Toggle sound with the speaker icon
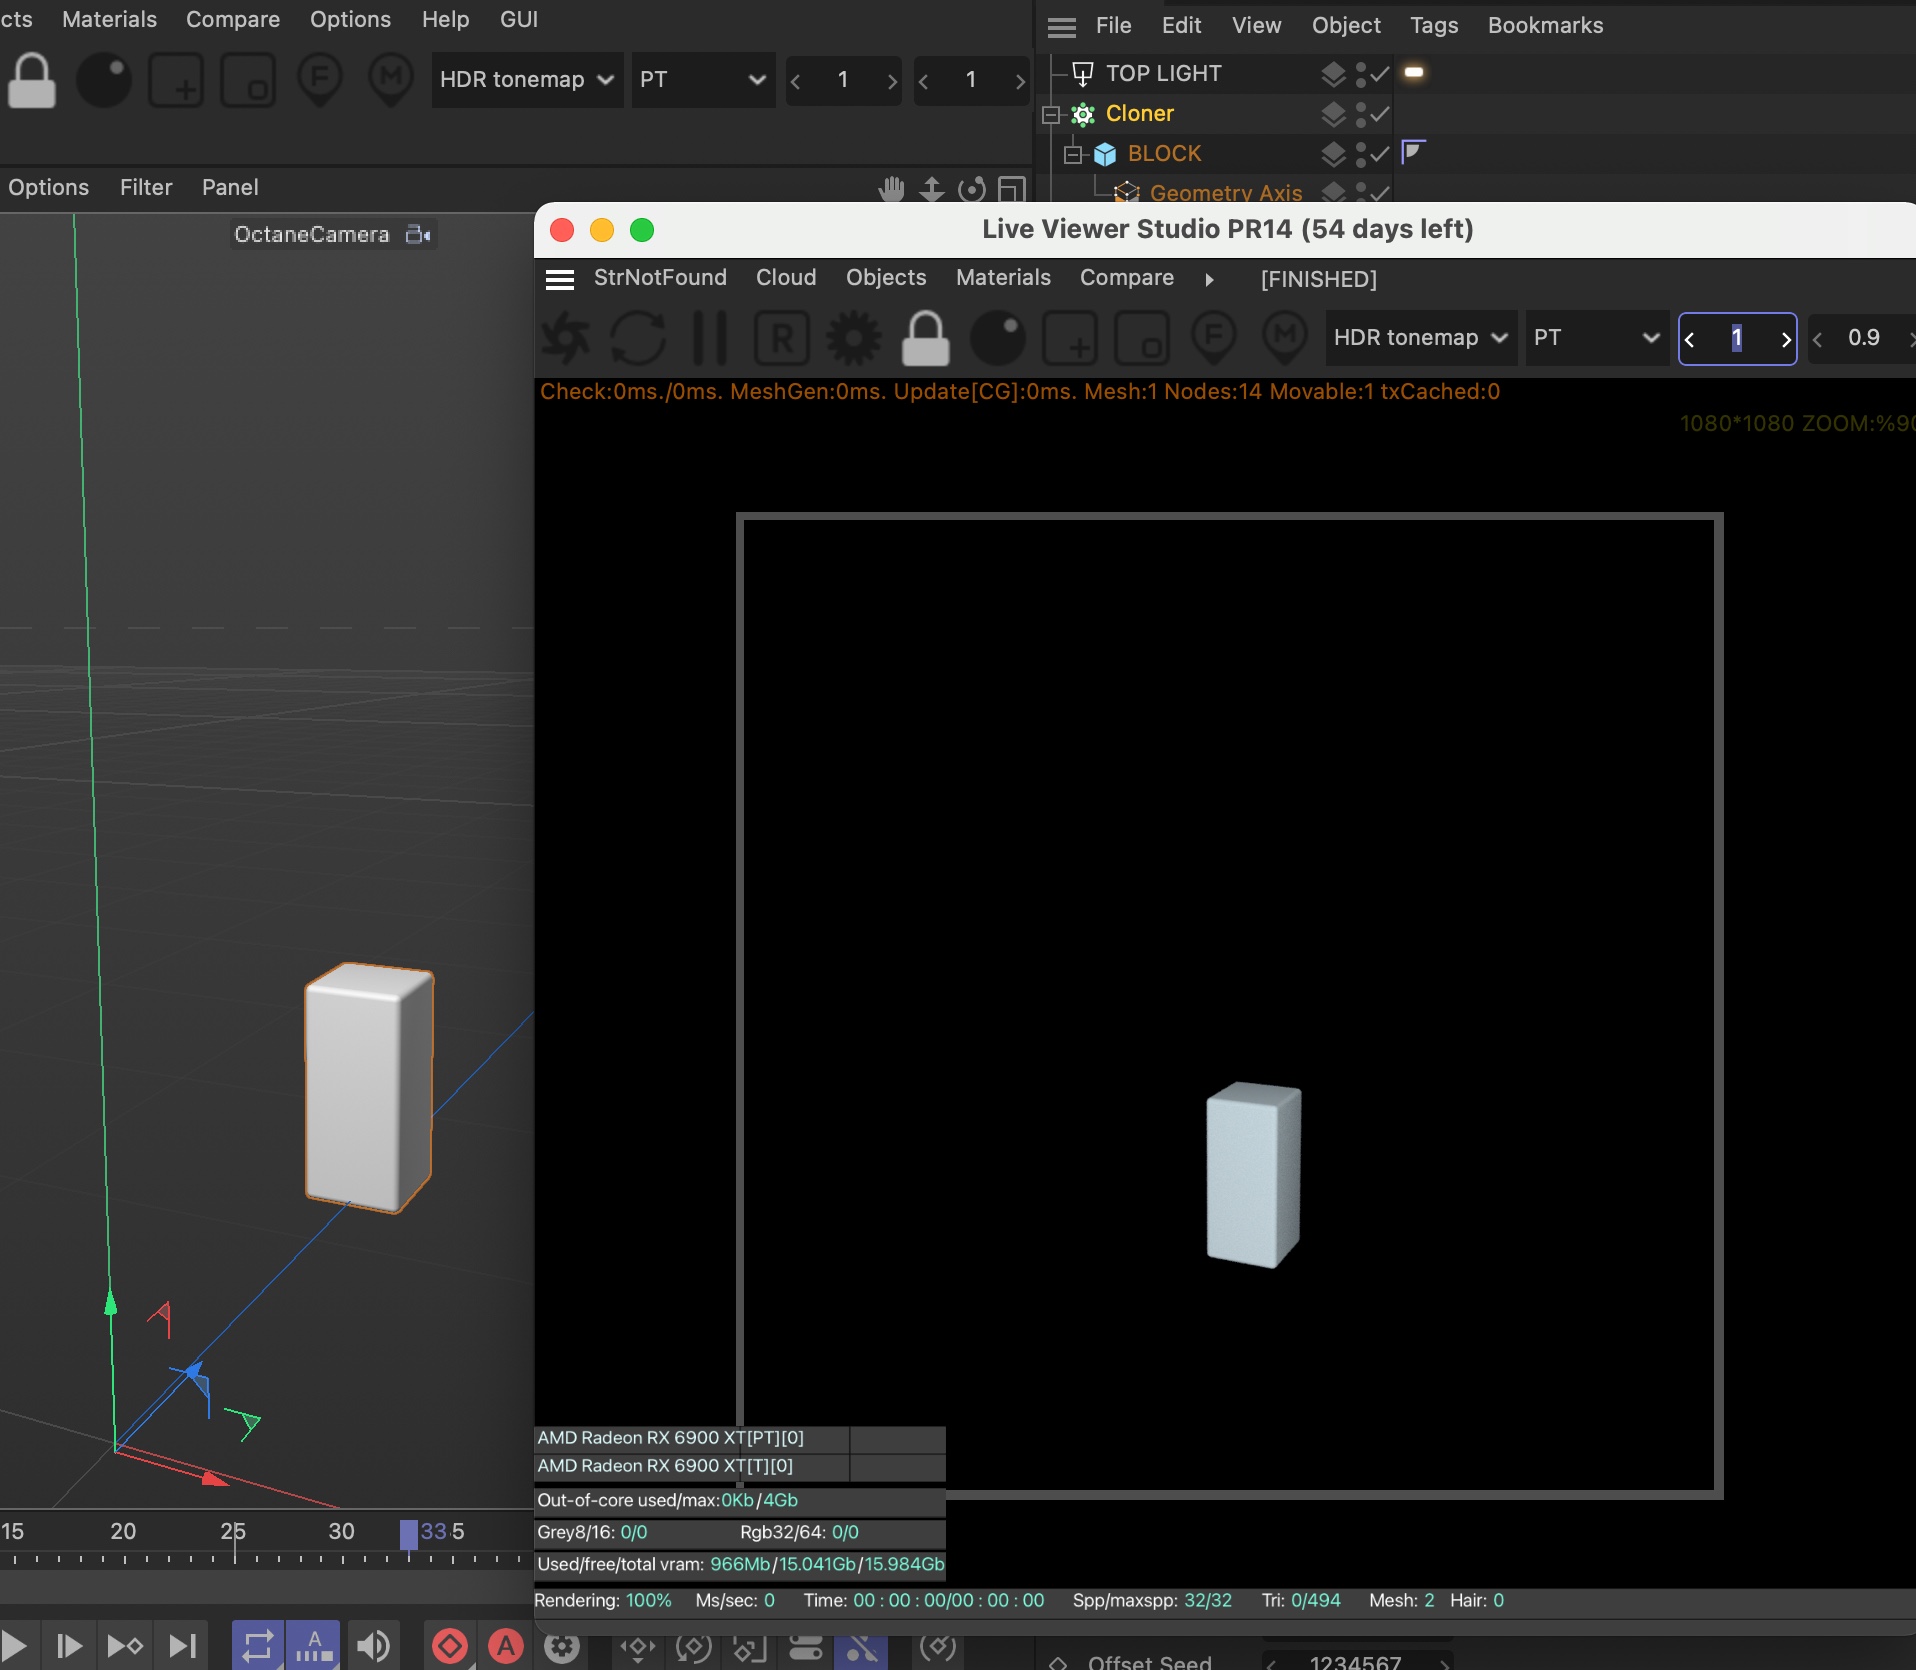Screen dimensions: 1916x1670 pos(374,1645)
